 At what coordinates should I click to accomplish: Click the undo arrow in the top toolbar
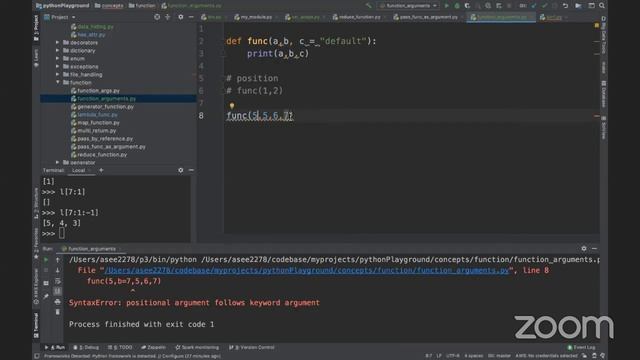565,6
